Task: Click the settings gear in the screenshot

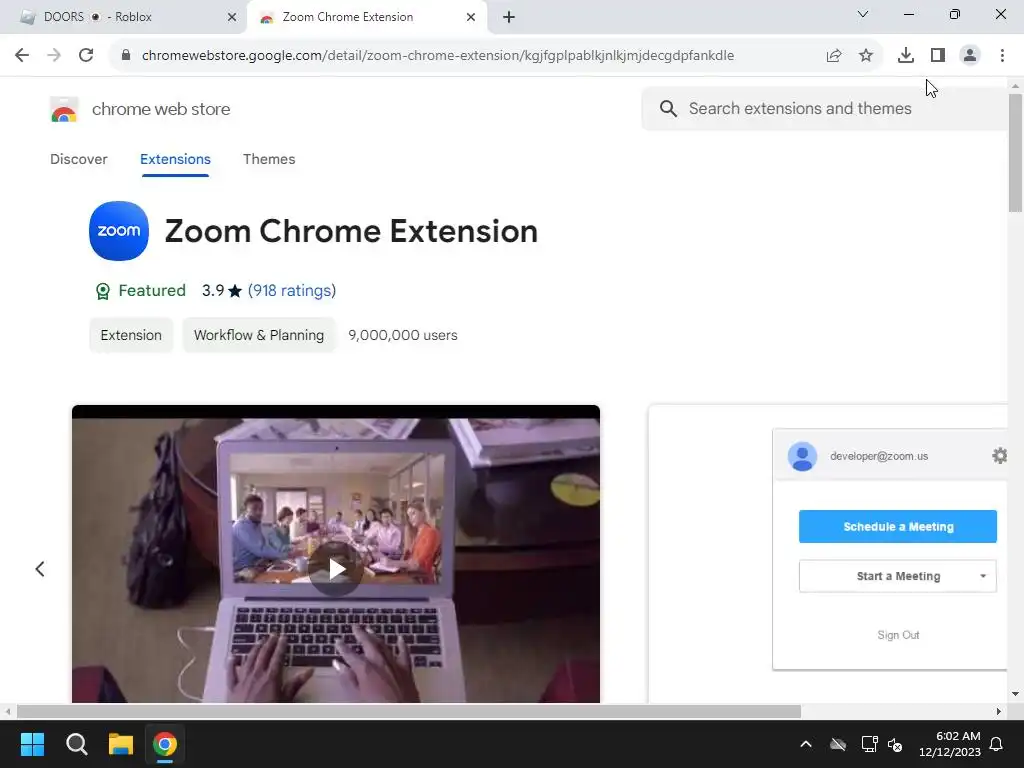Action: coord(999,455)
